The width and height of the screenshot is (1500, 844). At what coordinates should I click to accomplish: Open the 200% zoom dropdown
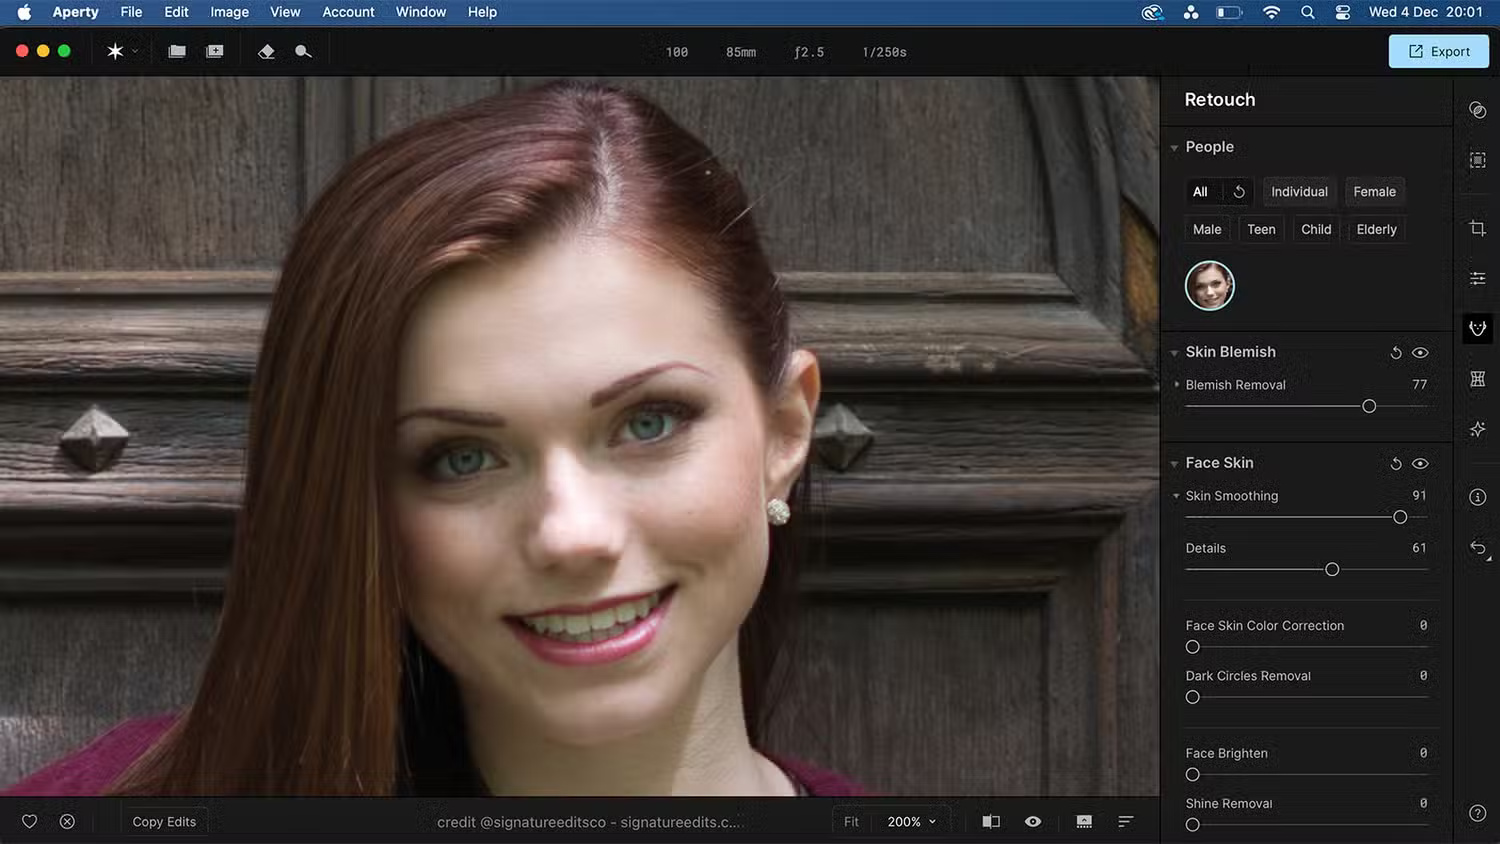[x=911, y=822]
